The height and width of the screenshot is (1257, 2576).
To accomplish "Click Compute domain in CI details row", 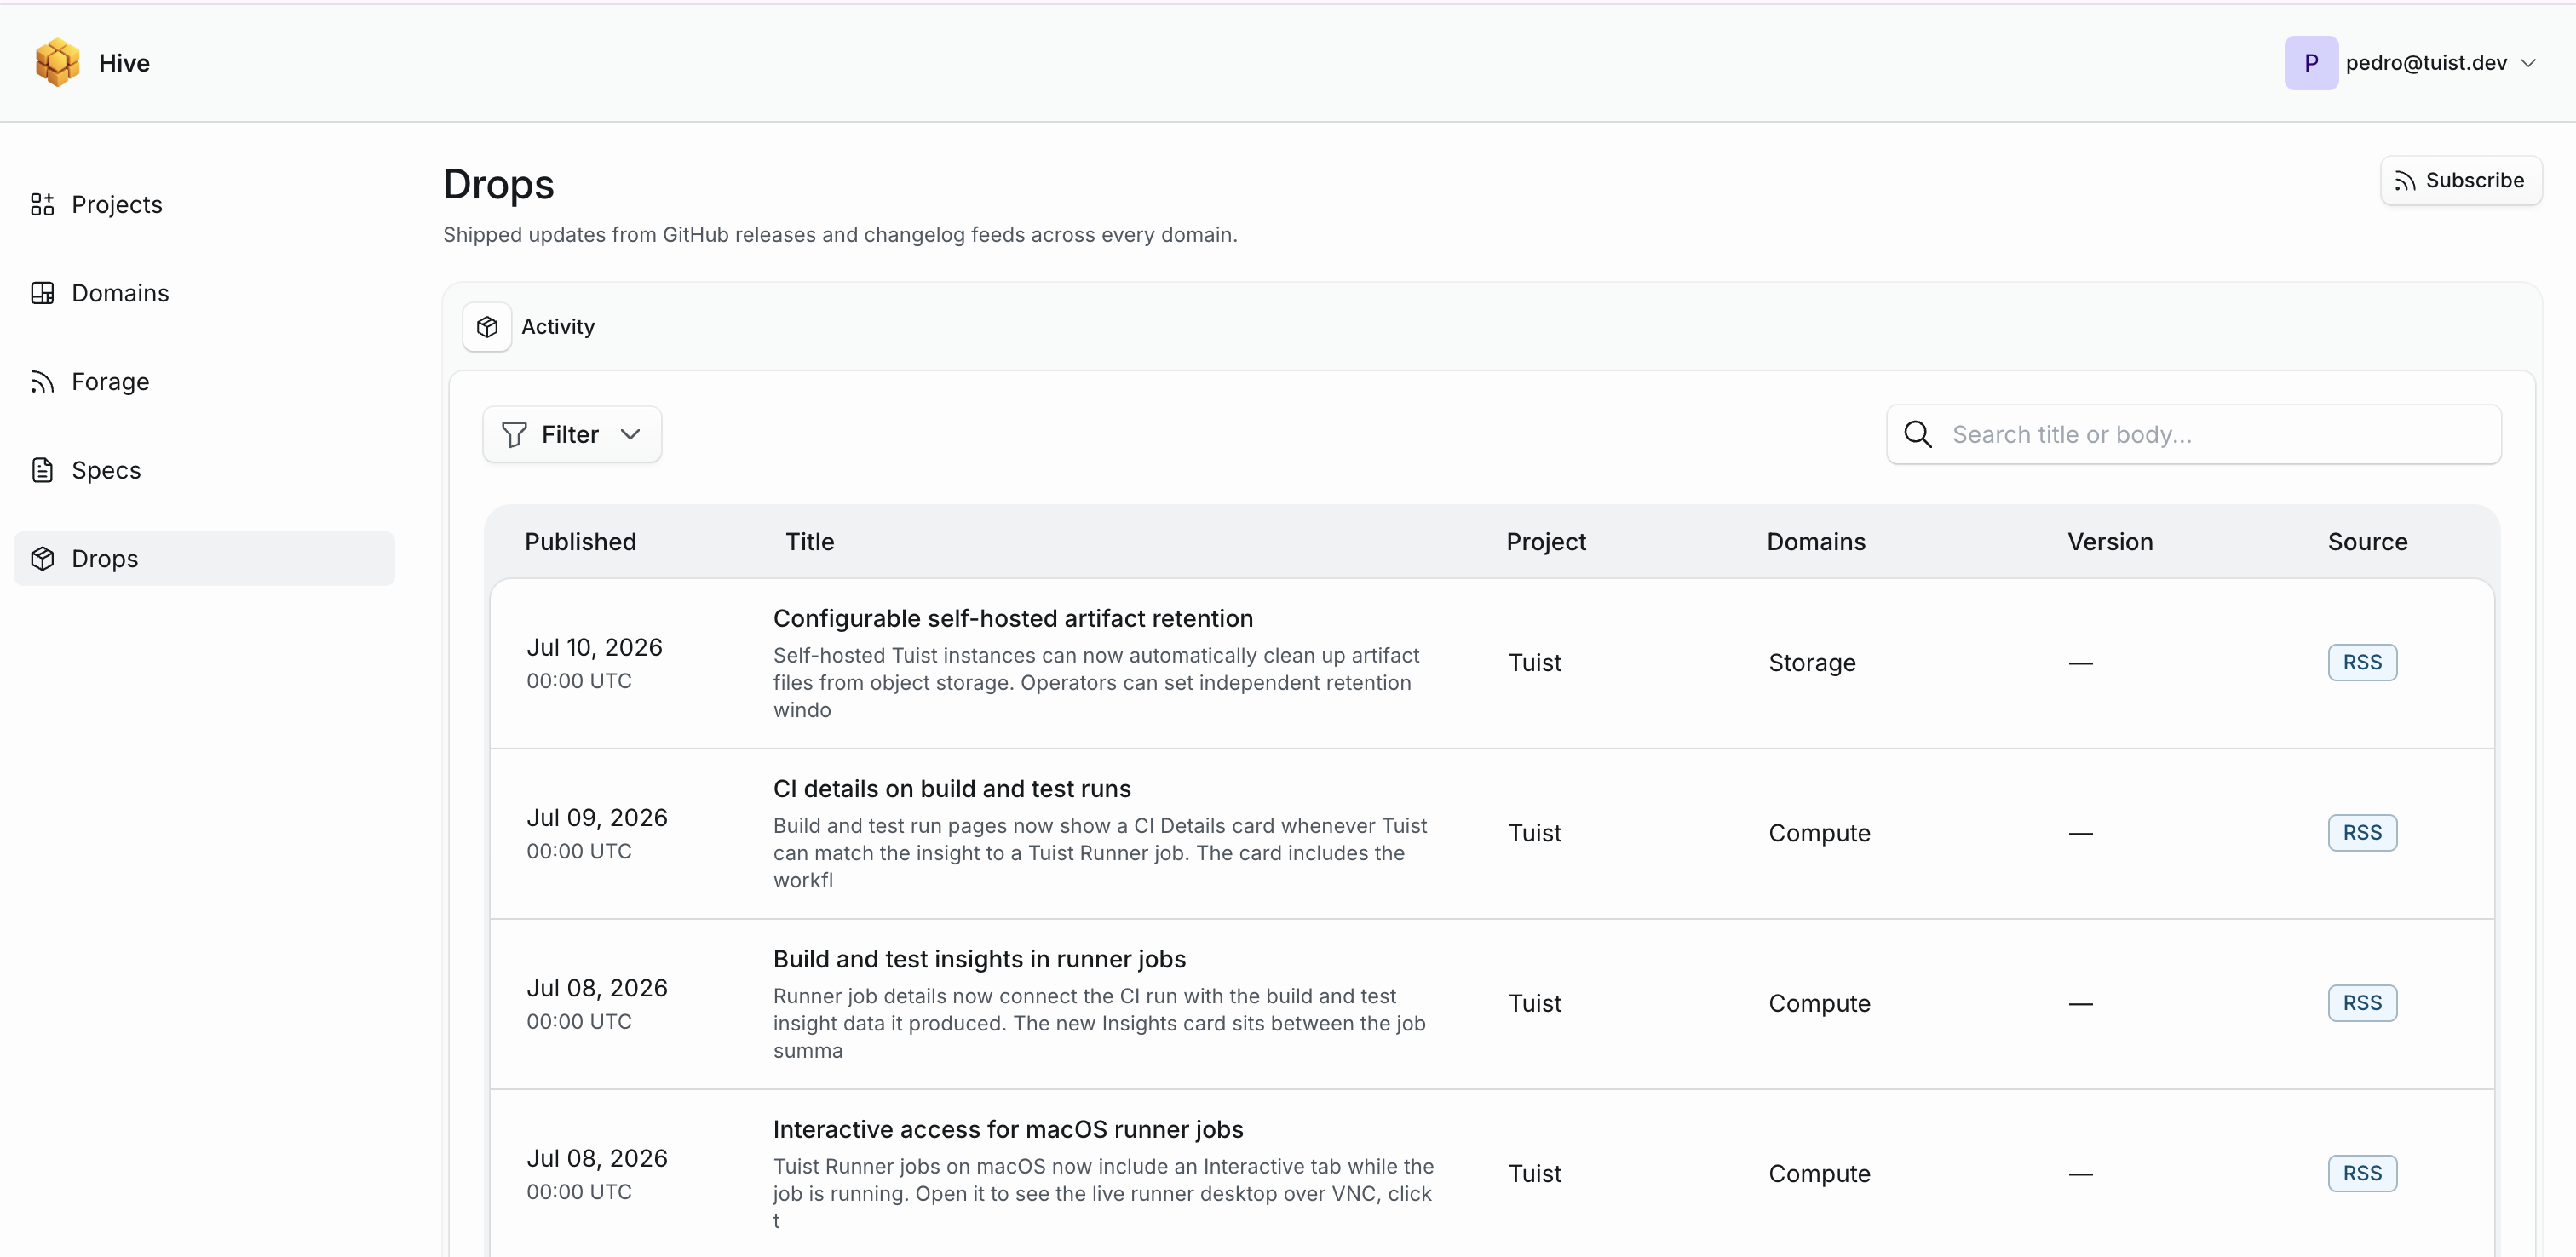I will 1819,833.
